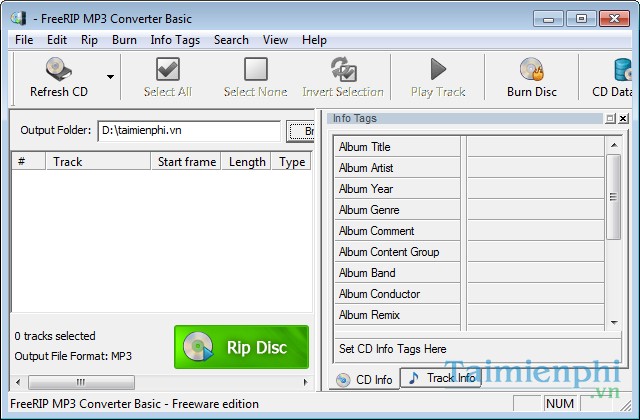Image resolution: width=640 pixels, height=420 pixels.
Task: Click the track list horizontal scrollbar thumb
Action: 81,382
